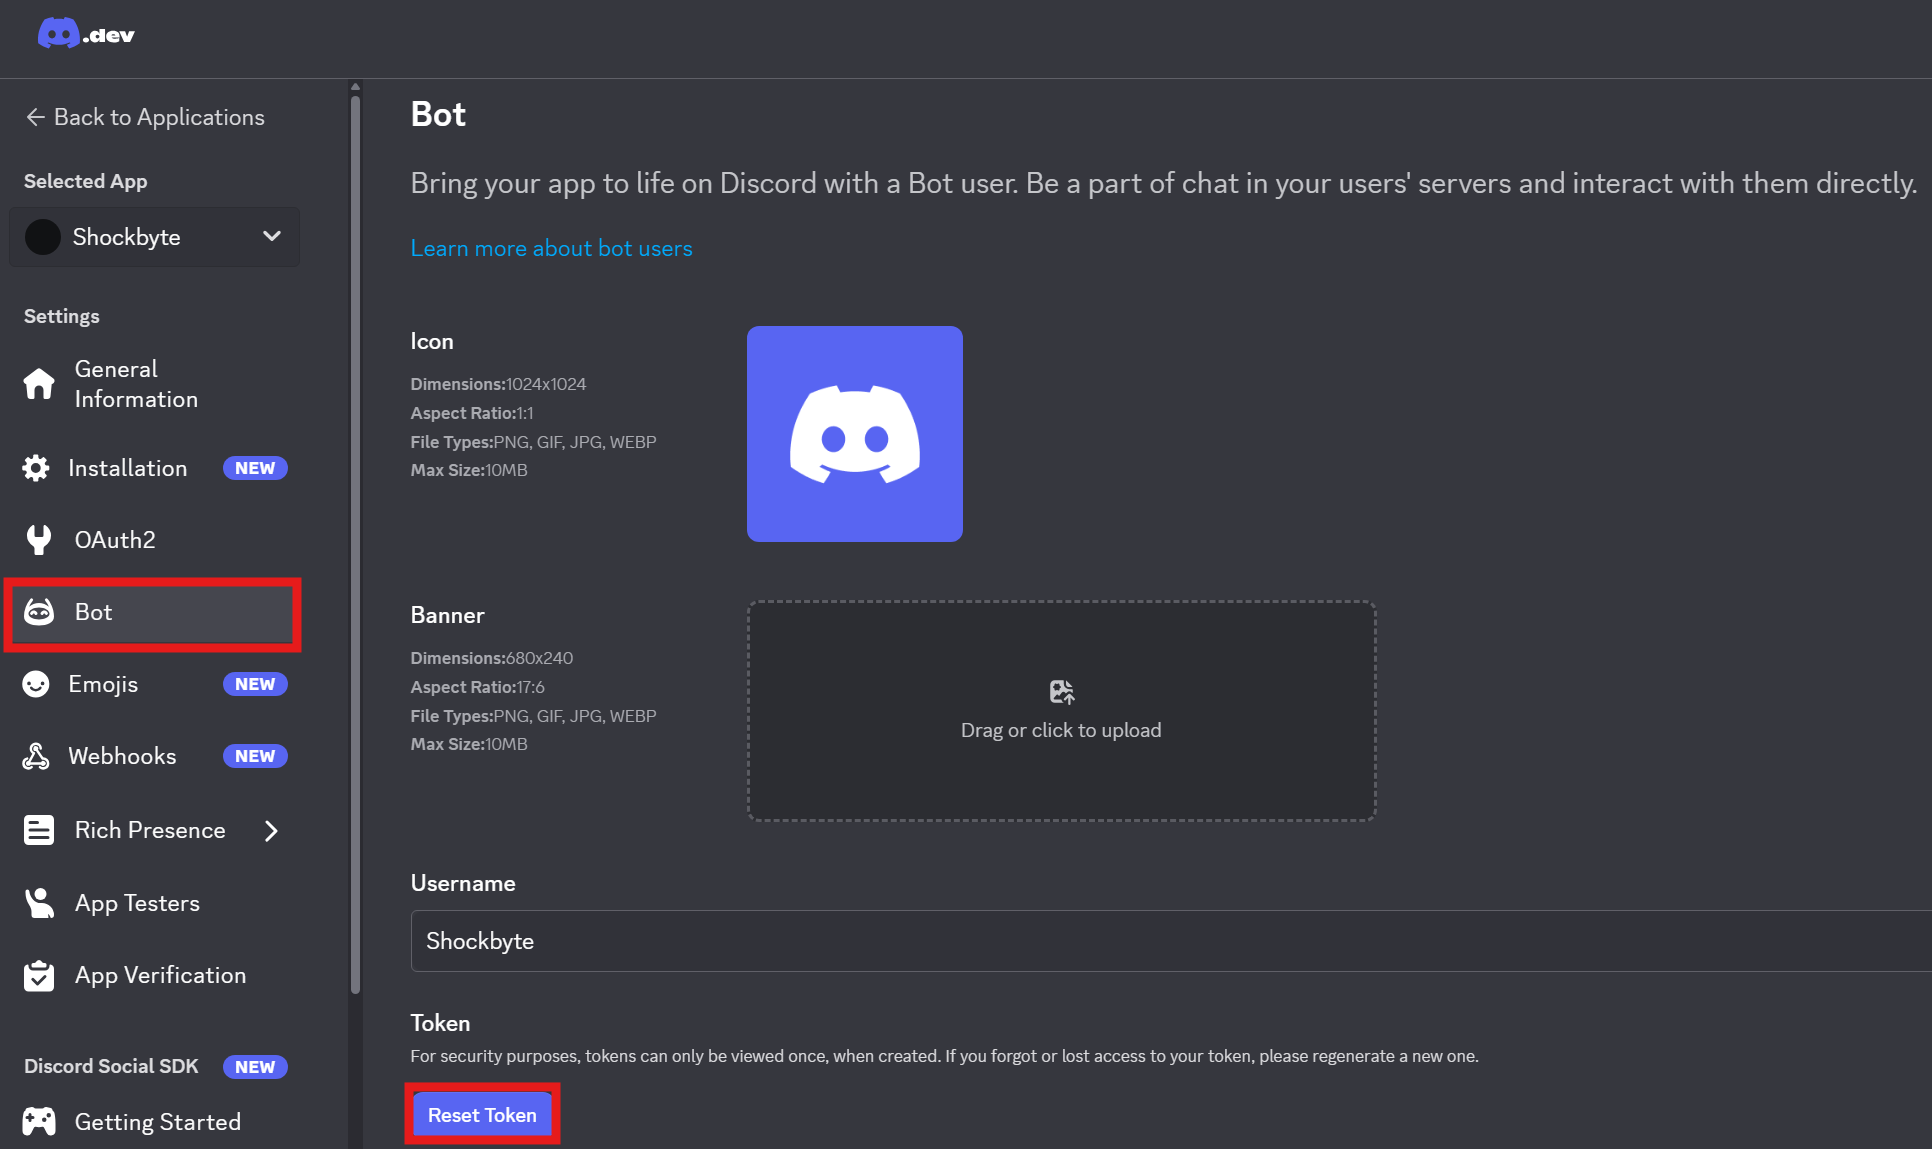
Task: Click the App Verification clipboard icon
Action: coord(39,975)
